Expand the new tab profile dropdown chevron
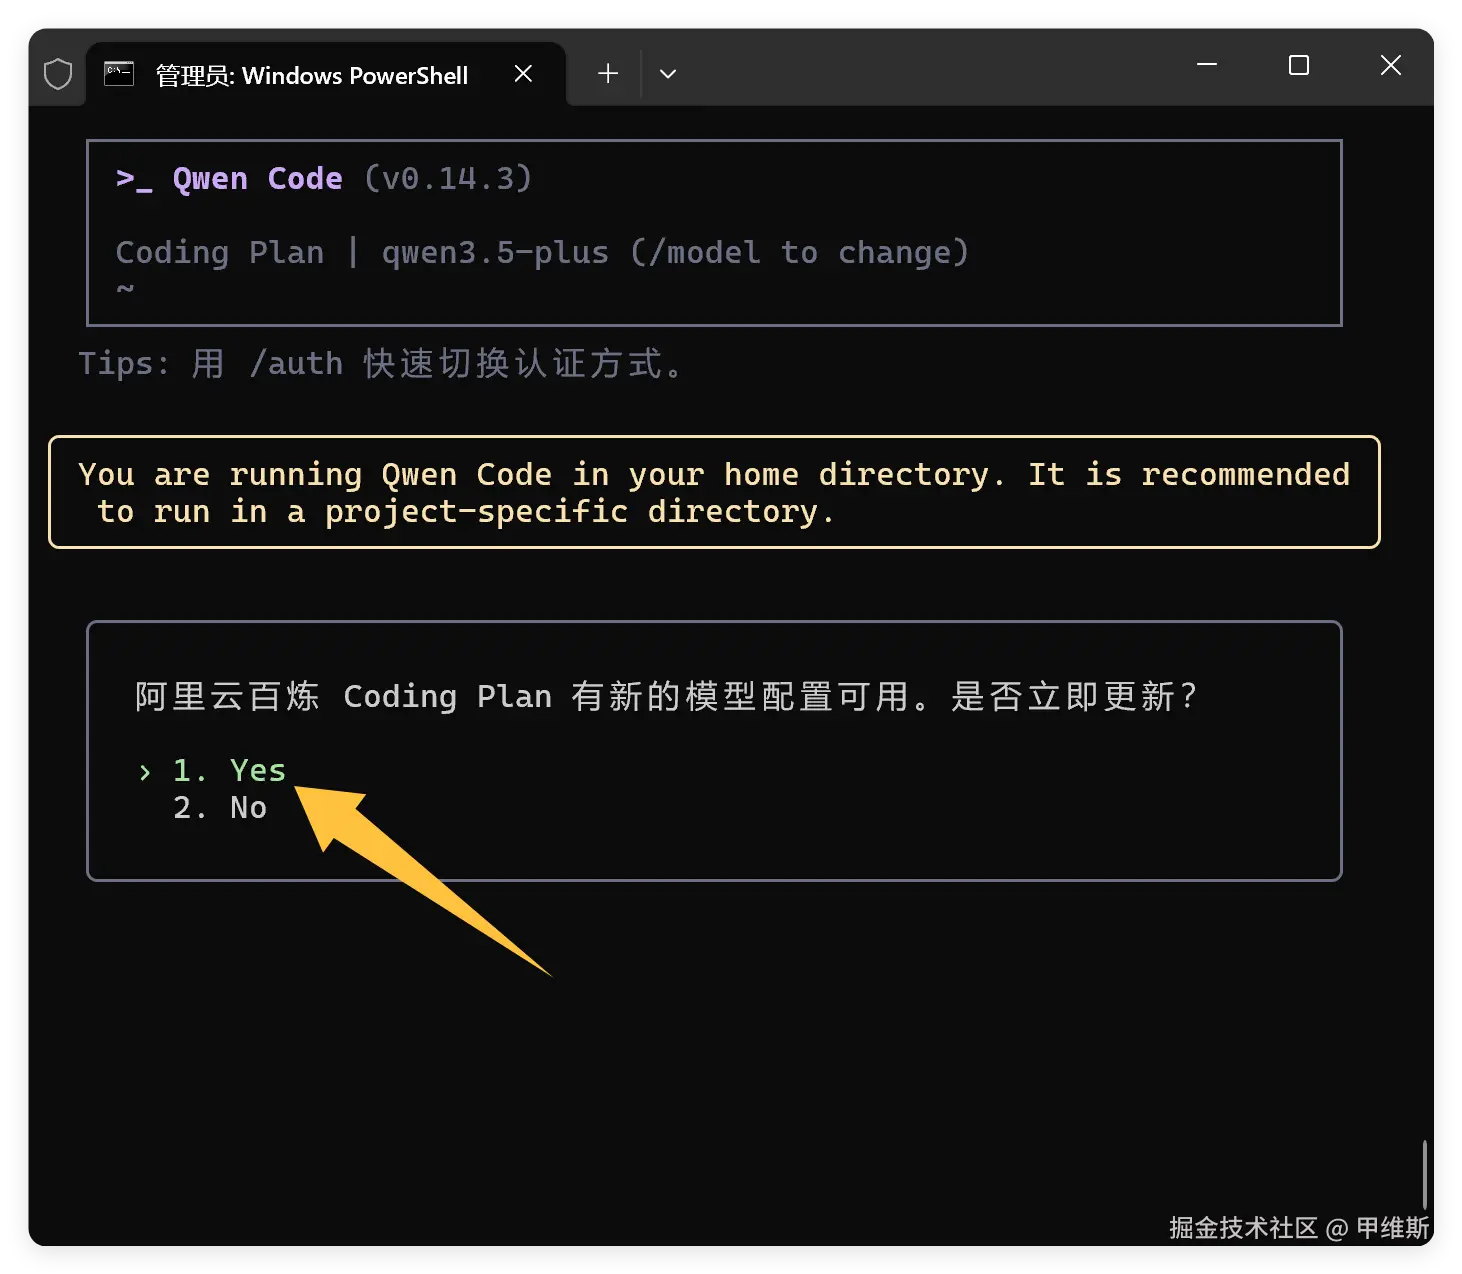 (668, 74)
